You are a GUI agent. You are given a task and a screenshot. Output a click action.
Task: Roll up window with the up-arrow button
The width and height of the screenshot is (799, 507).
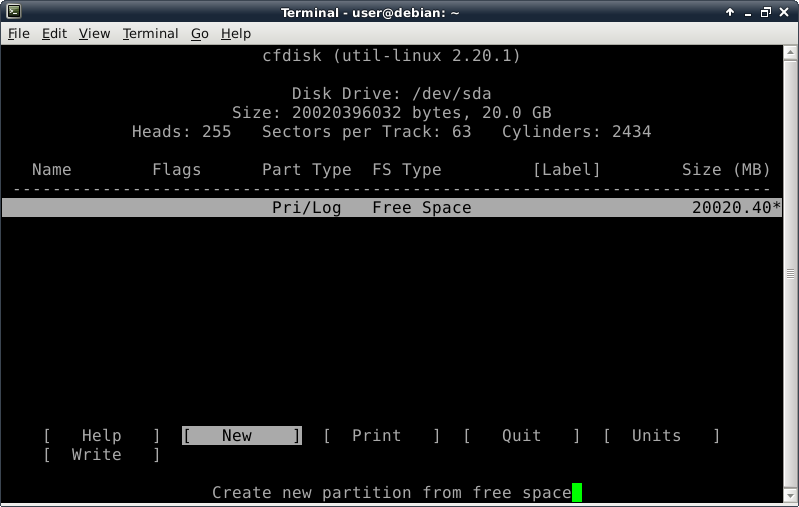point(728,12)
